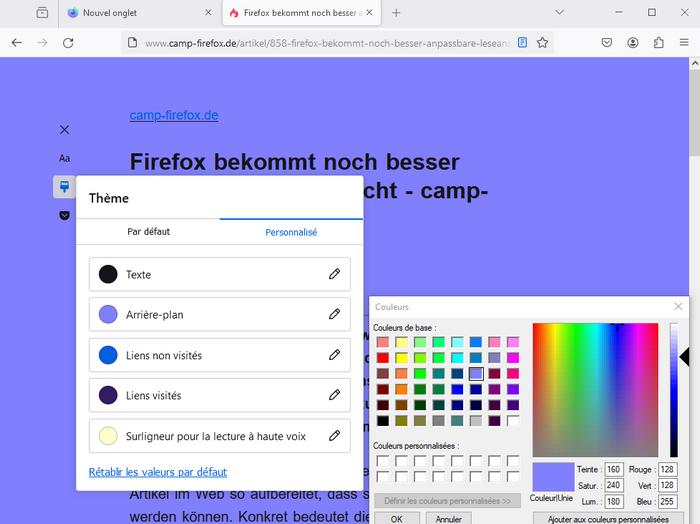Open a new tab with plus button
The width and height of the screenshot is (700, 524).
pyautogui.click(x=396, y=13)
